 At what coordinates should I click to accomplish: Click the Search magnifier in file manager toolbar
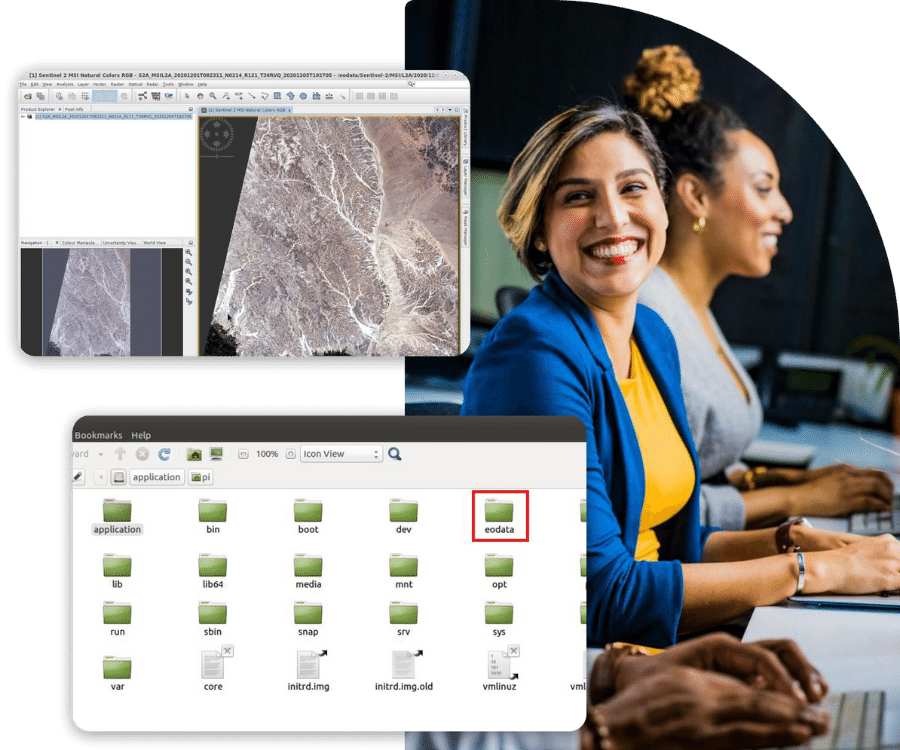396,453
